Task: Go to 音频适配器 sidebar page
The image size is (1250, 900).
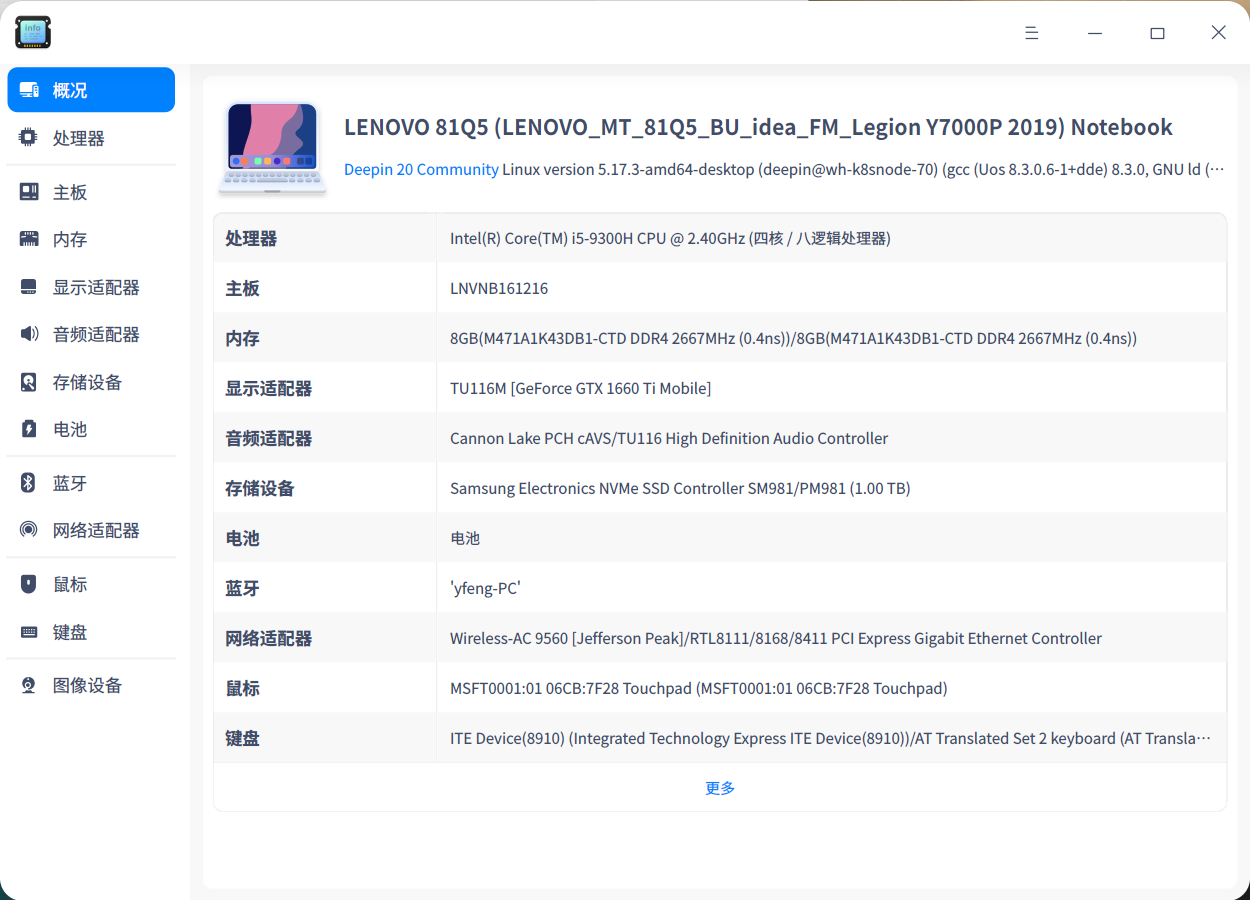Action: tap(91, 334)
